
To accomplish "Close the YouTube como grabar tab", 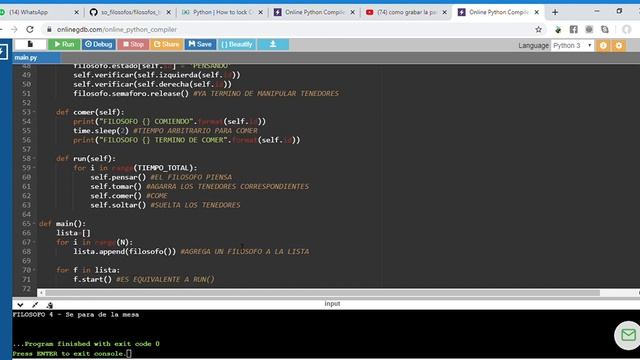I will [444, 12].
